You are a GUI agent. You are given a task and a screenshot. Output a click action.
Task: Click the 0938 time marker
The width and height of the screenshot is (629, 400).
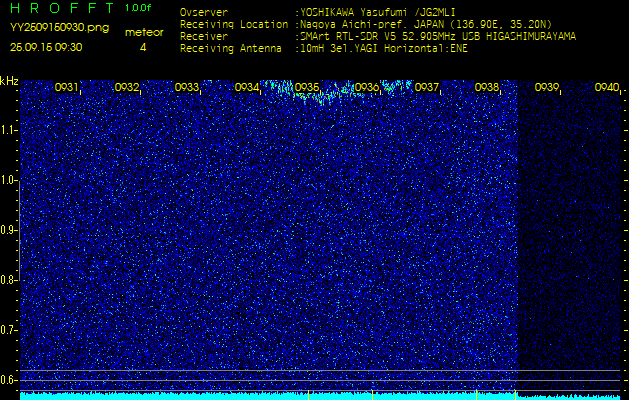click(x=486, y=87)
